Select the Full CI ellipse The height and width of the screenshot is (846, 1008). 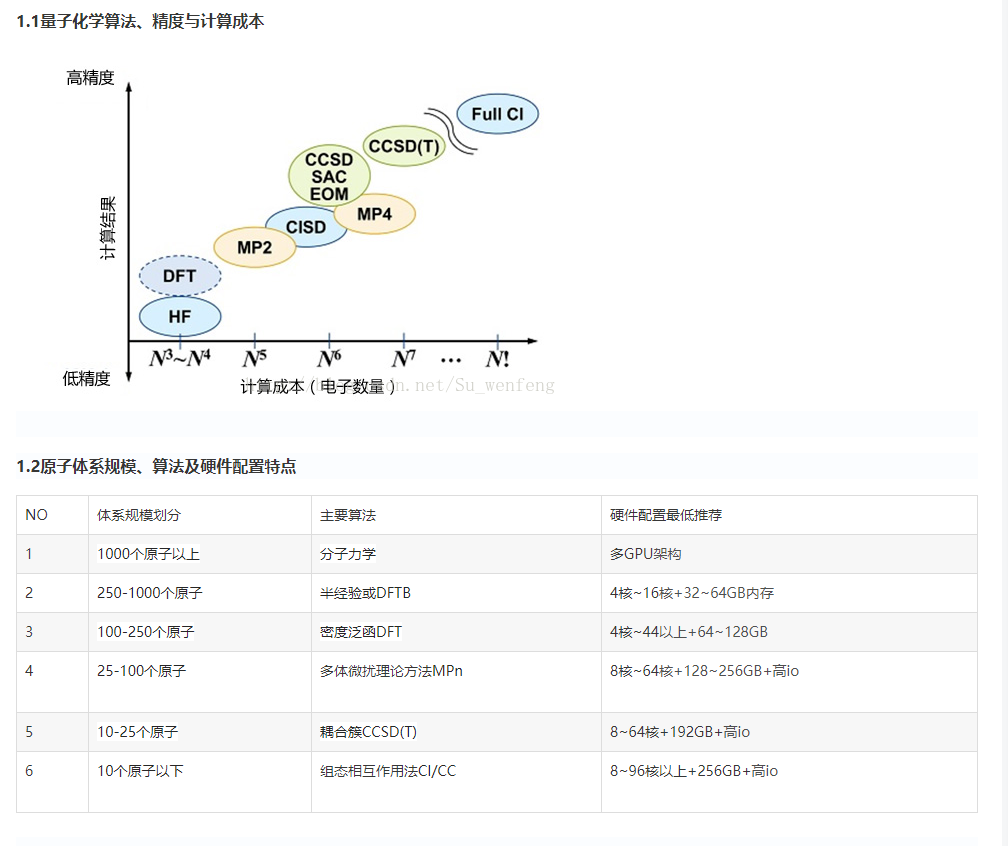(497, 114)
